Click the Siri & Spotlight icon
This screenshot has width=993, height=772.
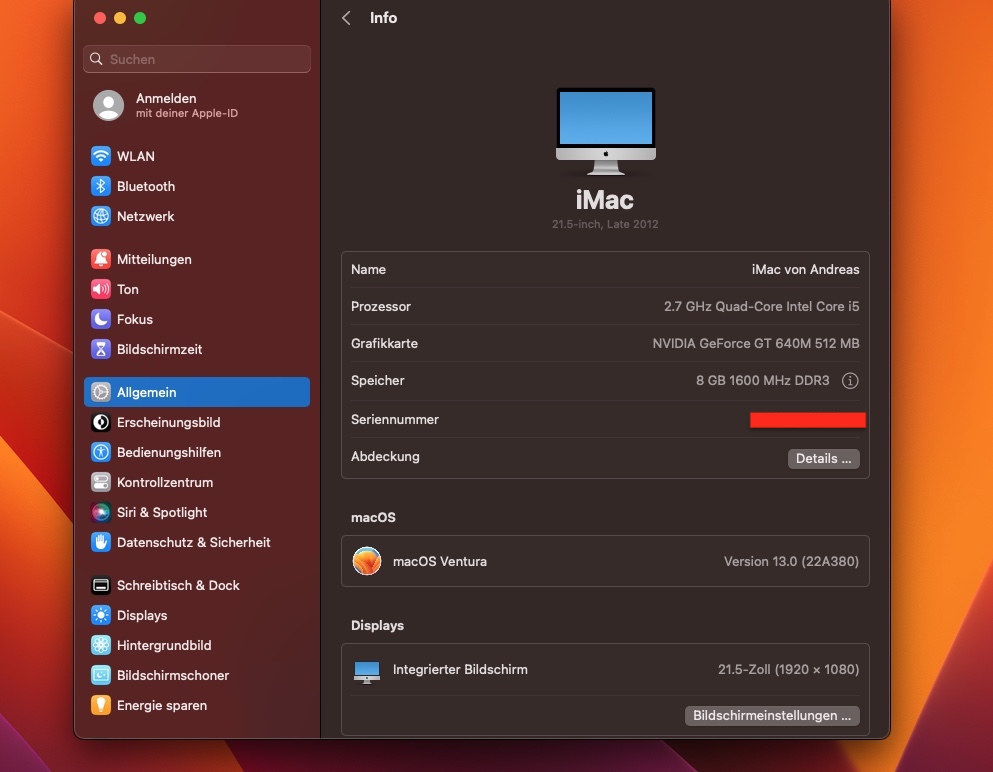pyautogui.click(x=101, y=512)
